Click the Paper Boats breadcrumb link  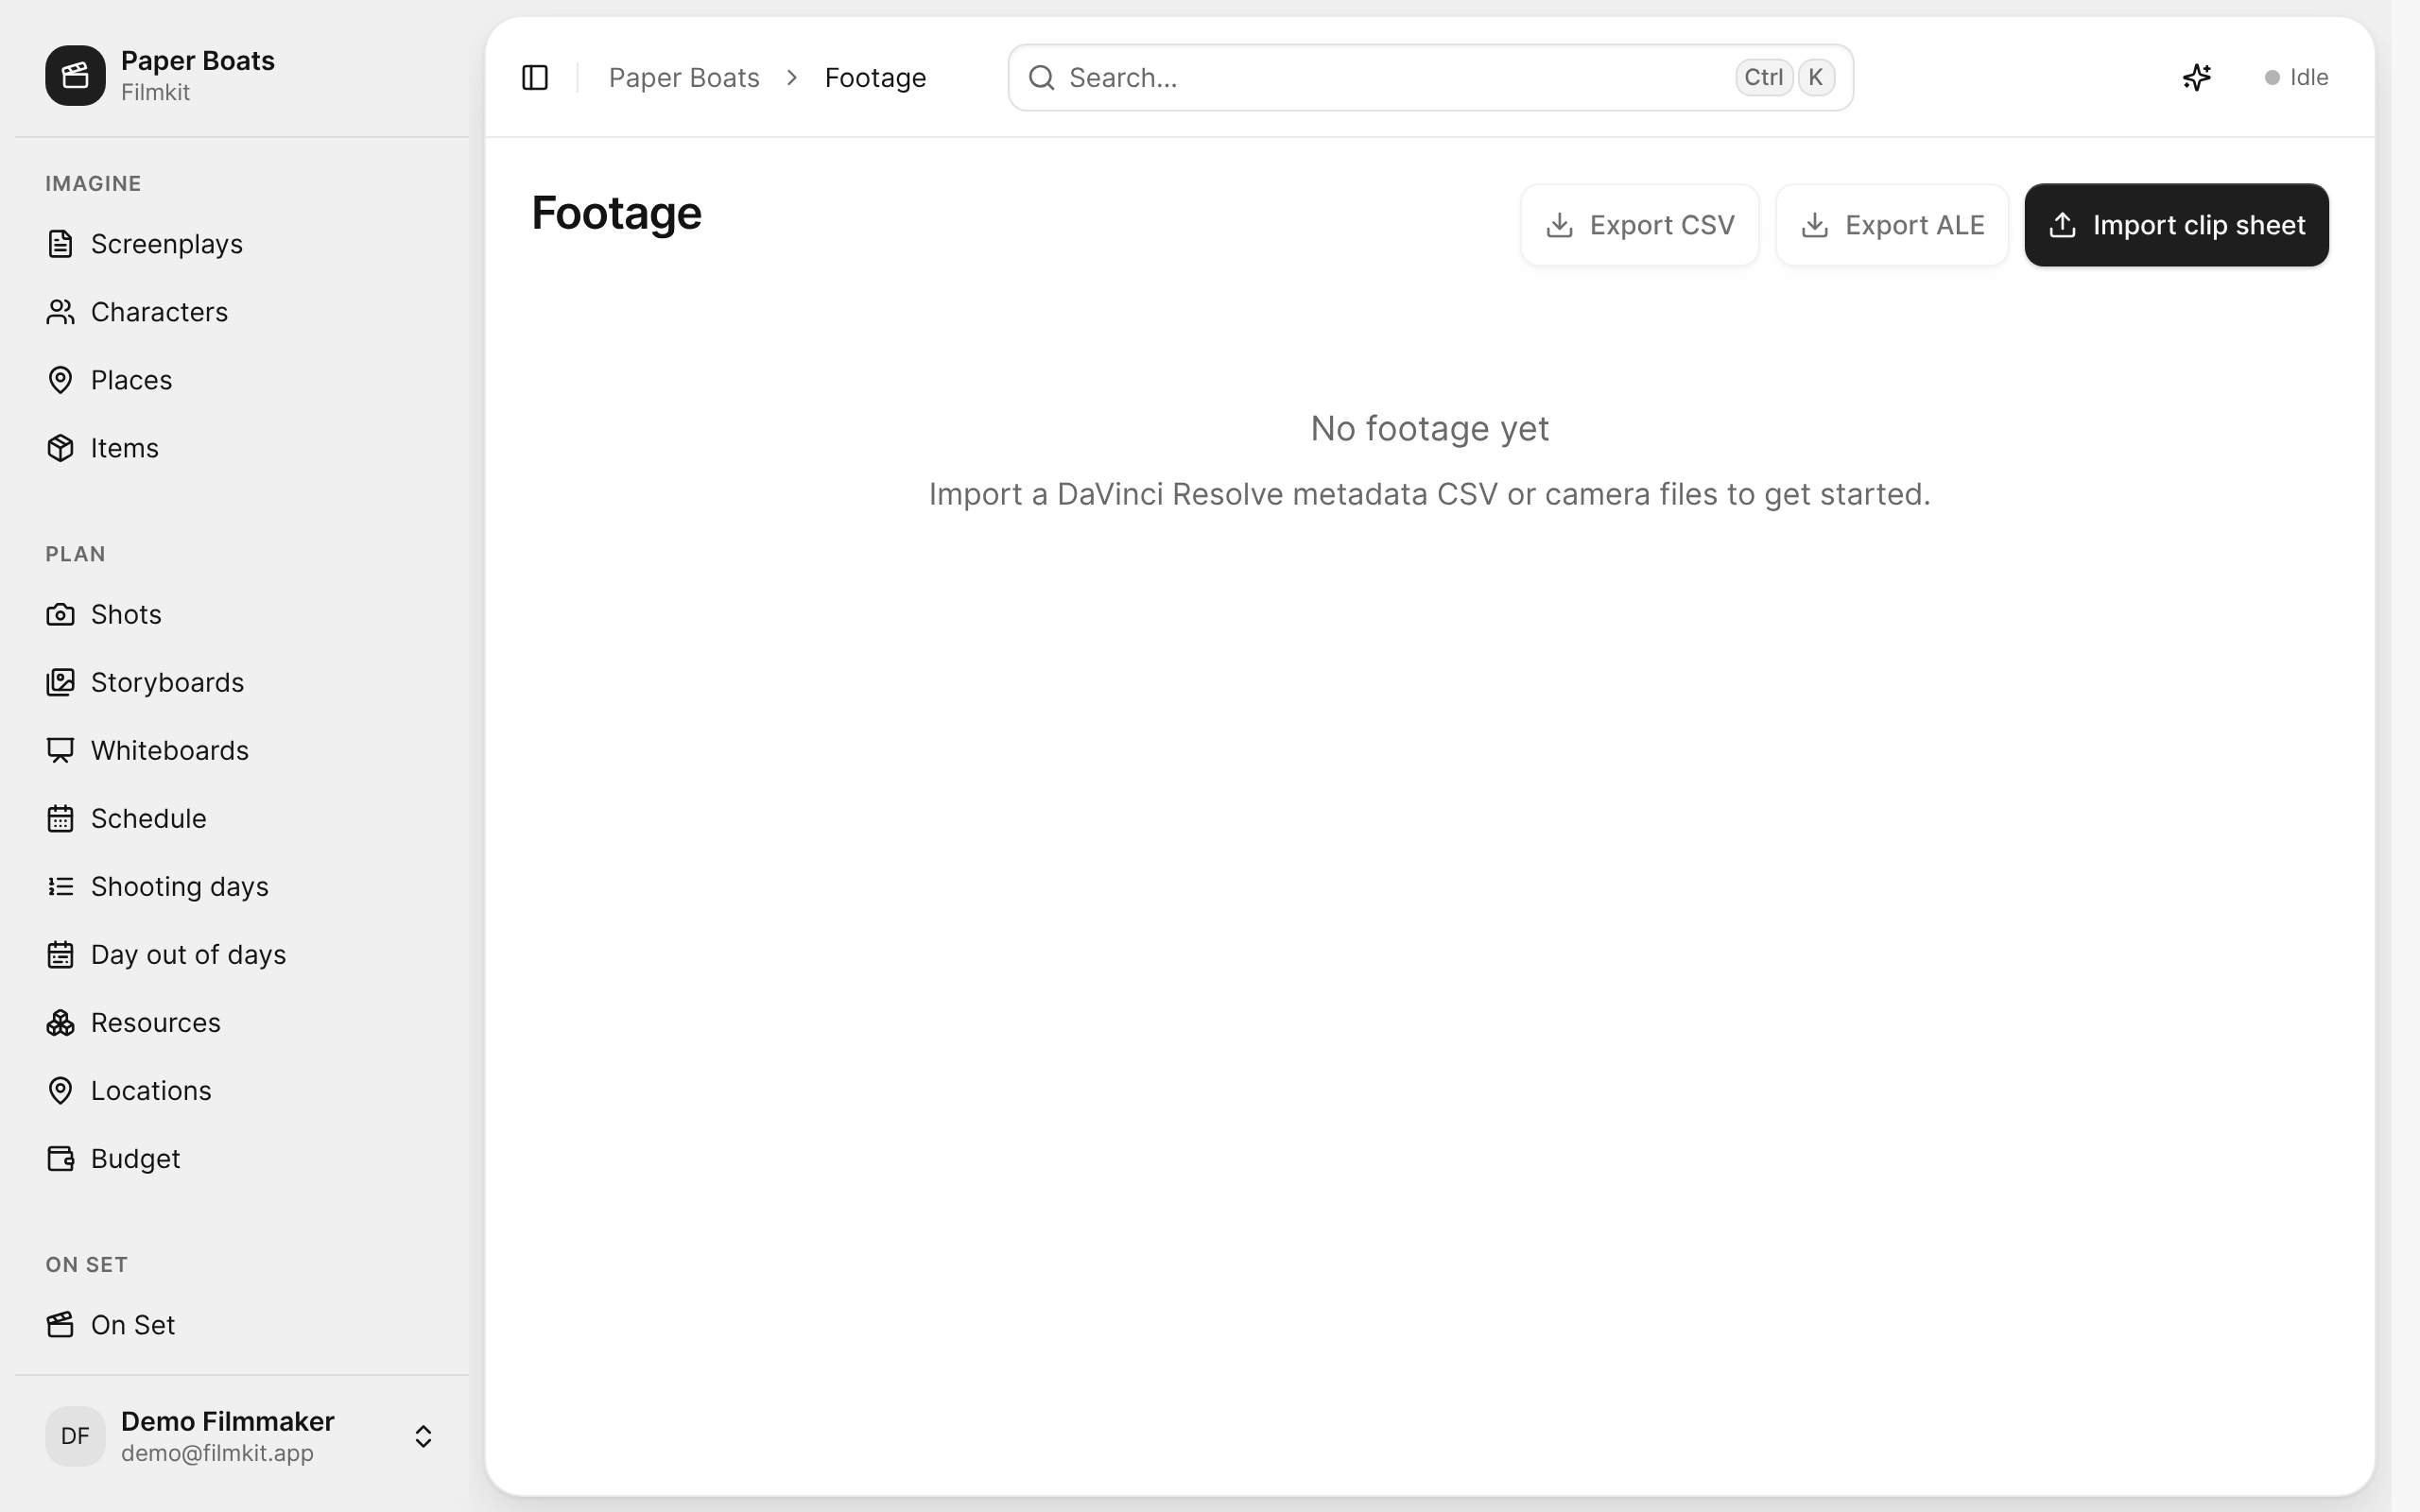pos(684,77)
